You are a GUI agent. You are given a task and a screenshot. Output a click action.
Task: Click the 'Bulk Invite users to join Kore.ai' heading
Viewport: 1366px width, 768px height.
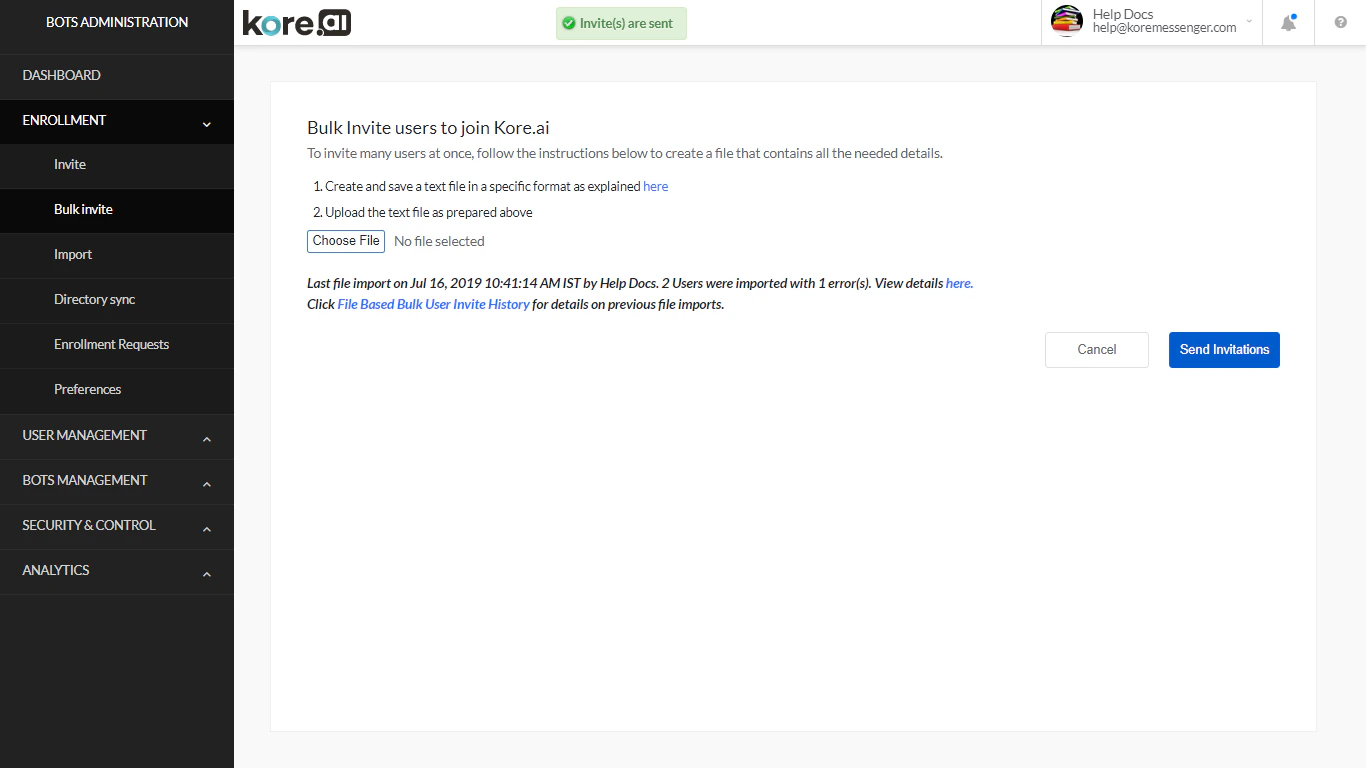coord(428,128)
